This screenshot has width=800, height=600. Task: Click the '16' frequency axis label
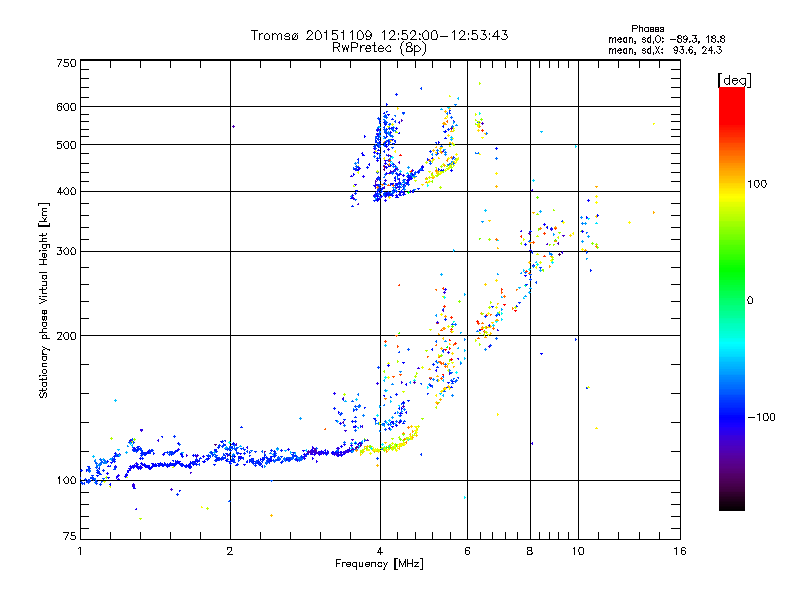[680, 551]
